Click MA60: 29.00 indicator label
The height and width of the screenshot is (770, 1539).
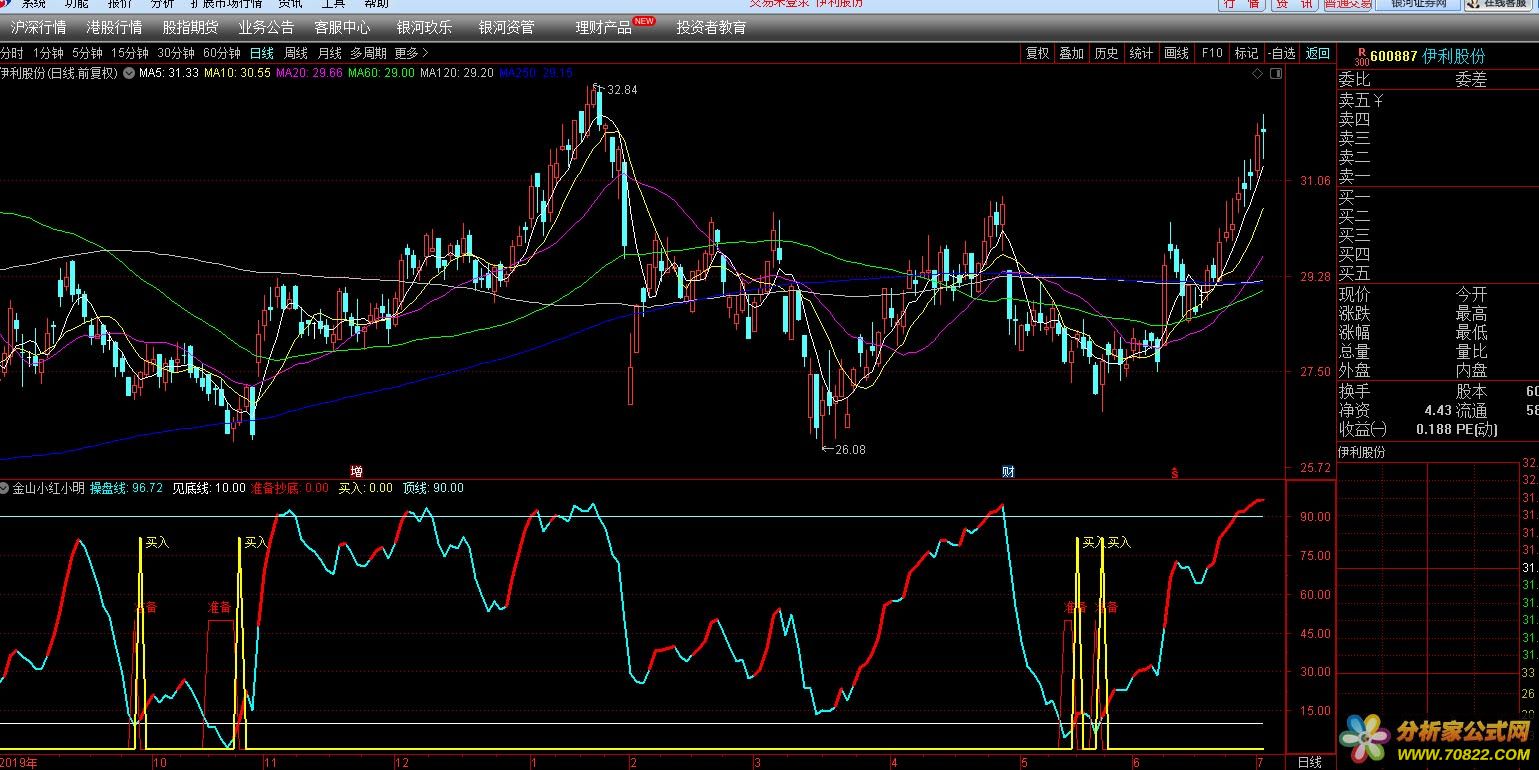[x=381, y=73]
